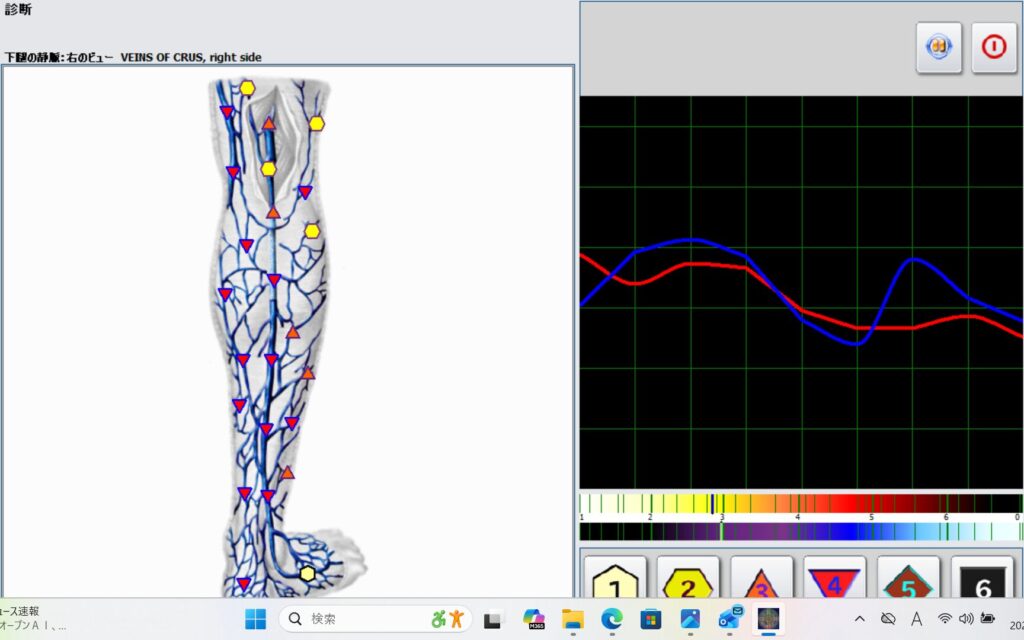
Task: Click the blue-orange globe button beside power
Action: (939, 48)
